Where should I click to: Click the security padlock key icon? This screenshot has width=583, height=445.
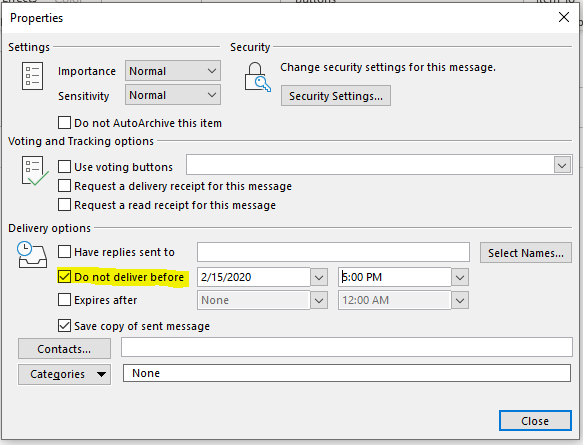pos(257,77)
